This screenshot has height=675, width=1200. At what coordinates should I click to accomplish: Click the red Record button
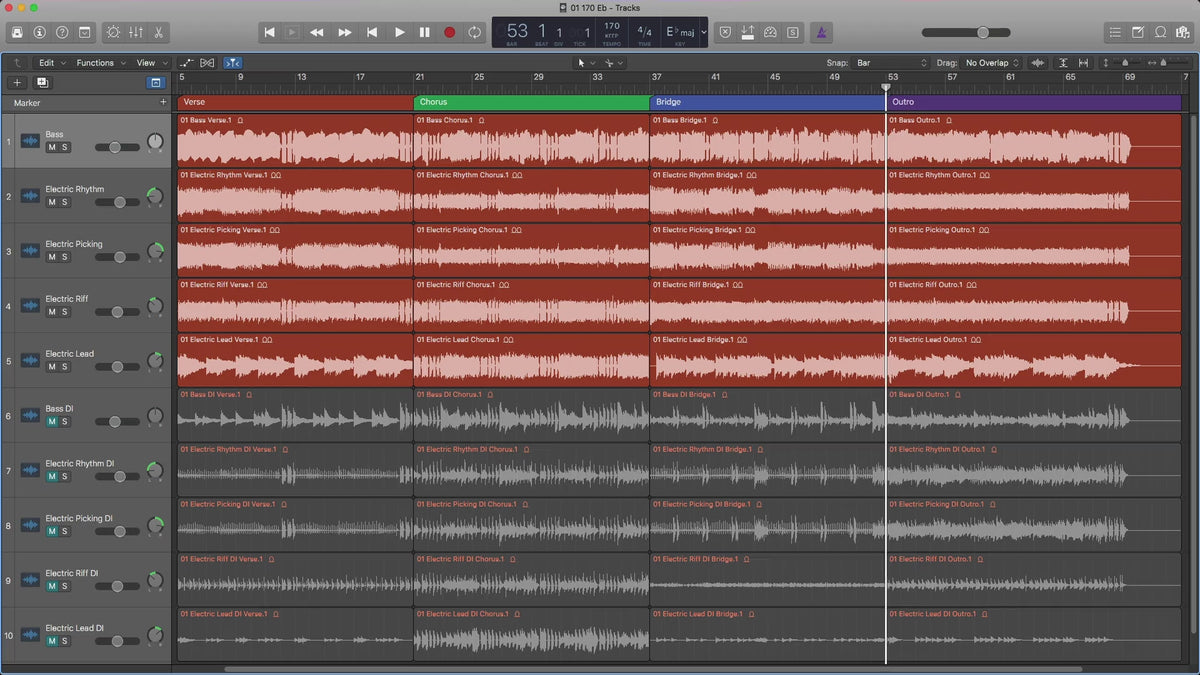pos(449,32)
